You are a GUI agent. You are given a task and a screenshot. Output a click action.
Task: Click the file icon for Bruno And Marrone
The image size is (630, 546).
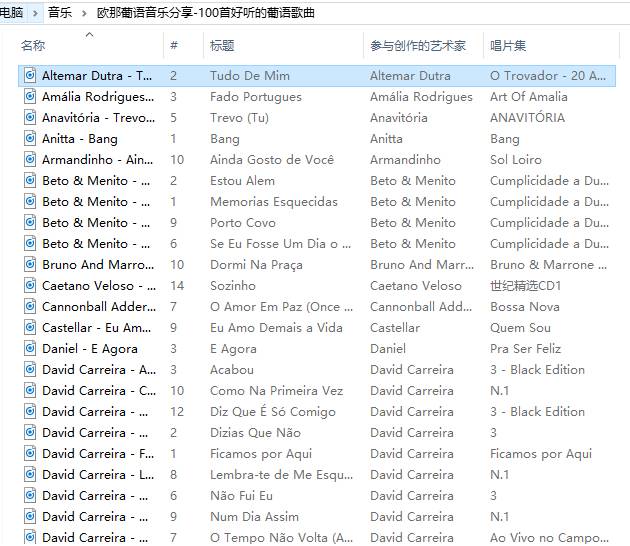tap(30, 264)
